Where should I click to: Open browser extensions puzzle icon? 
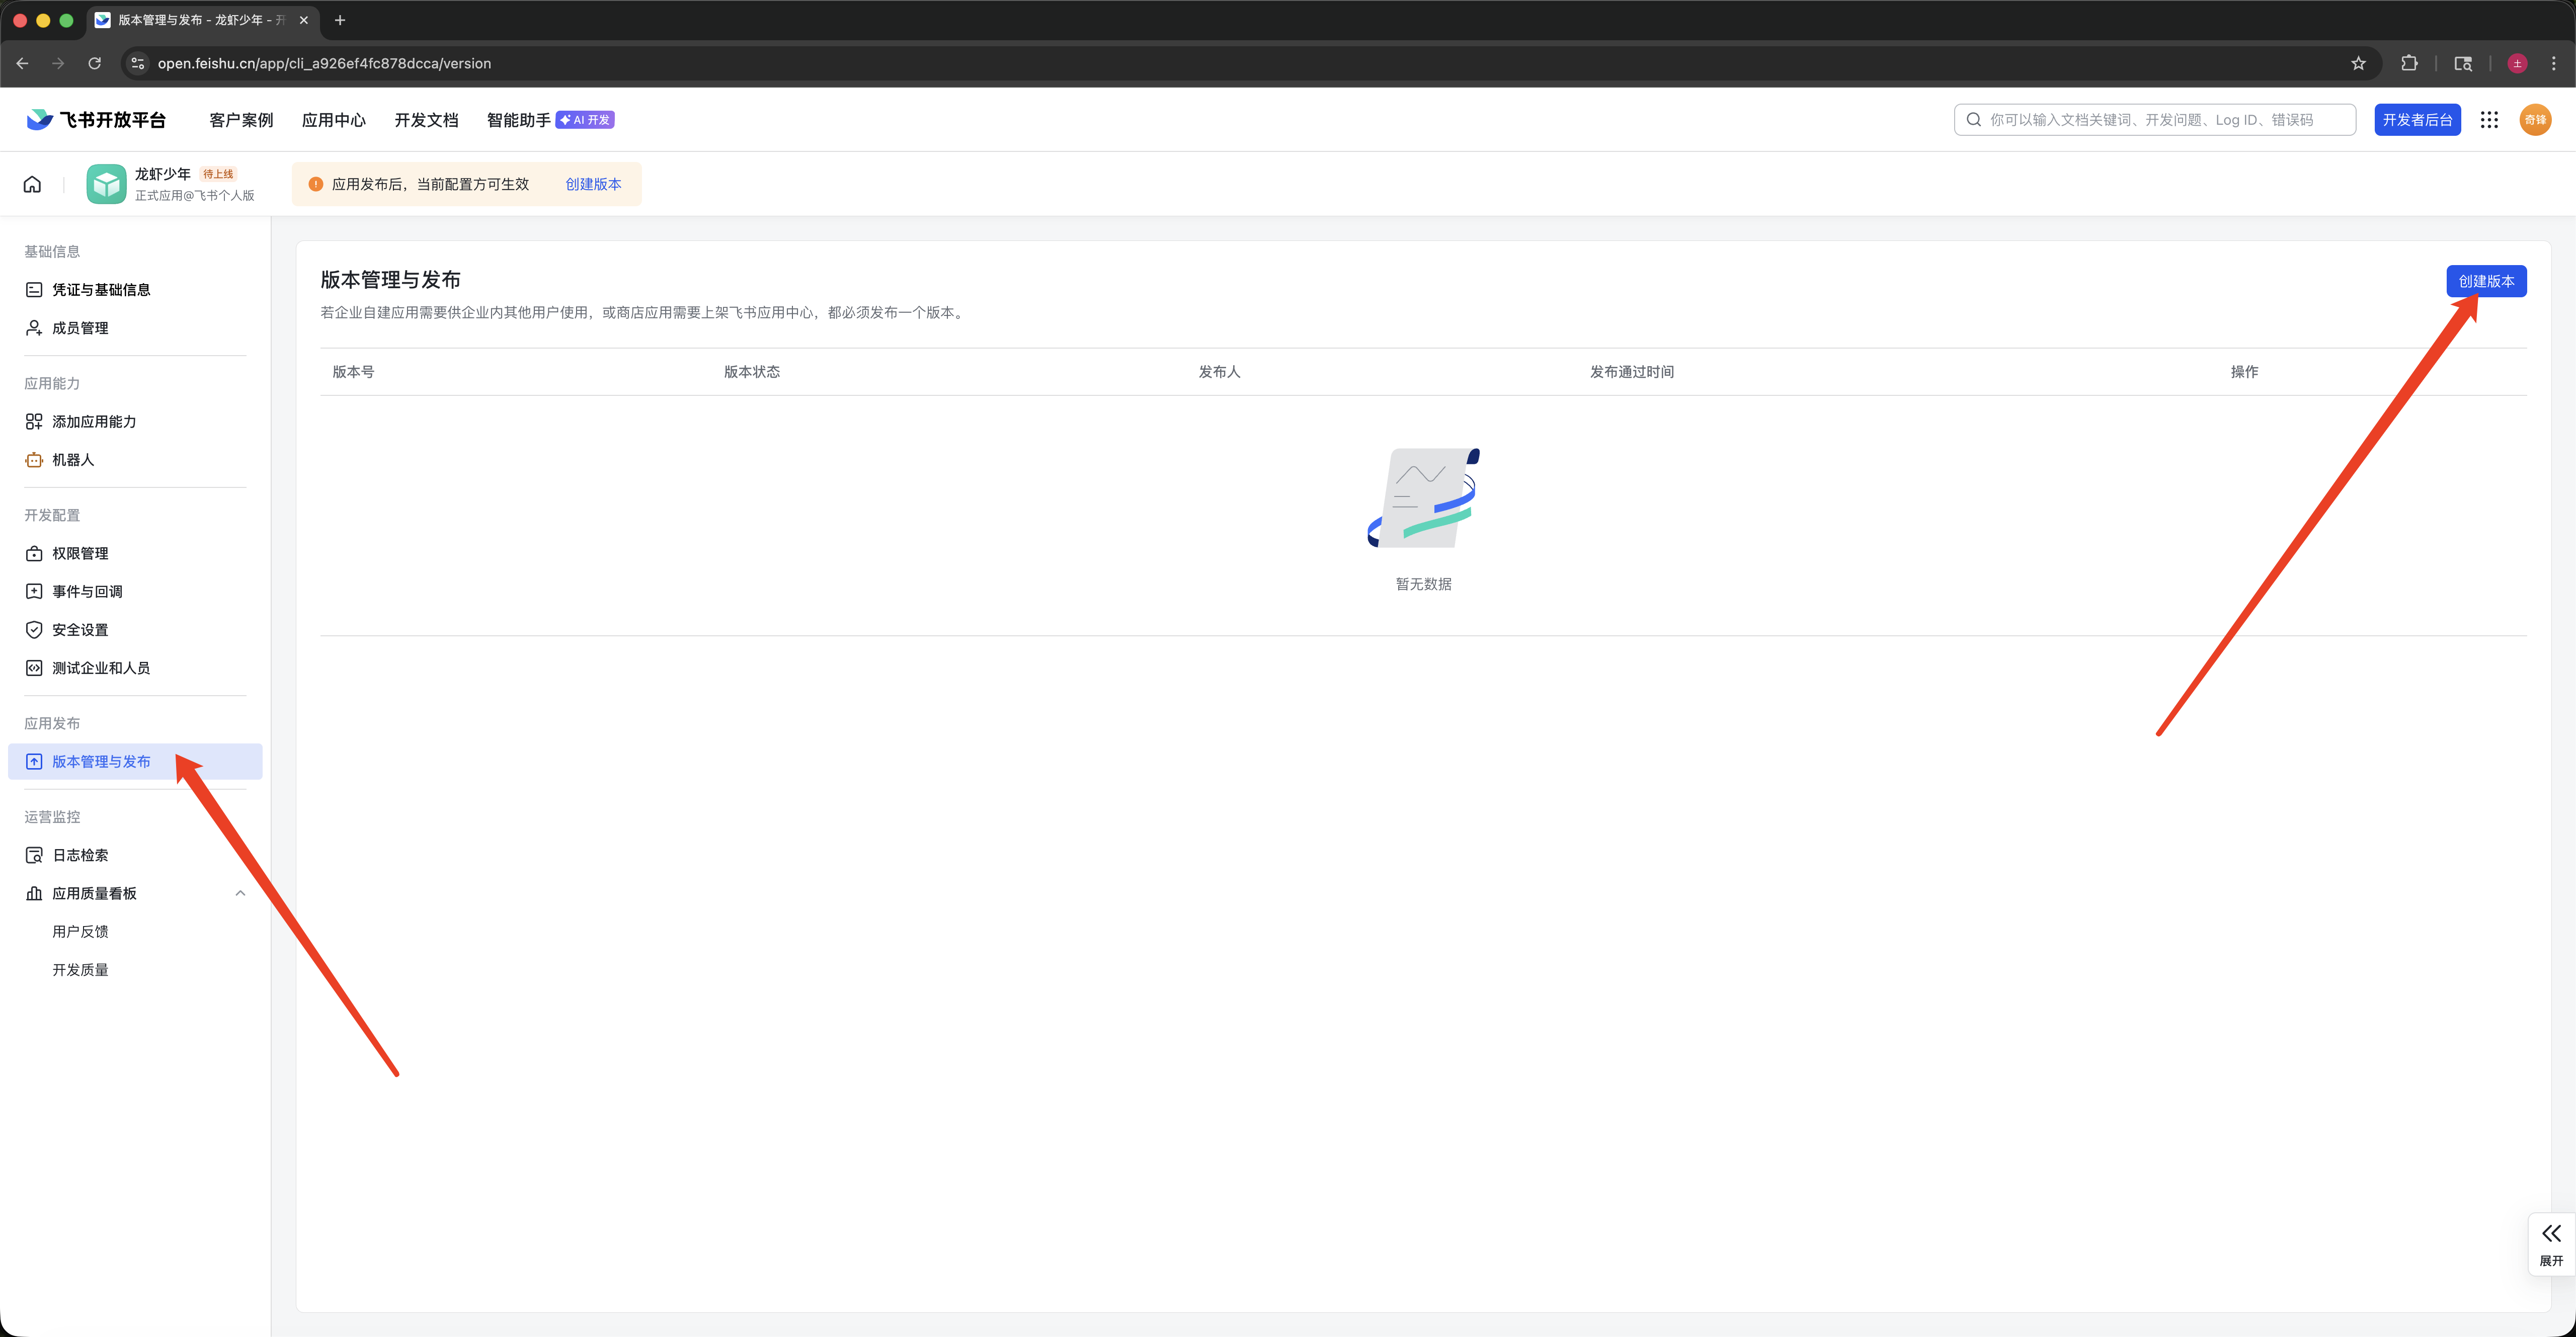coord(2409,63)
